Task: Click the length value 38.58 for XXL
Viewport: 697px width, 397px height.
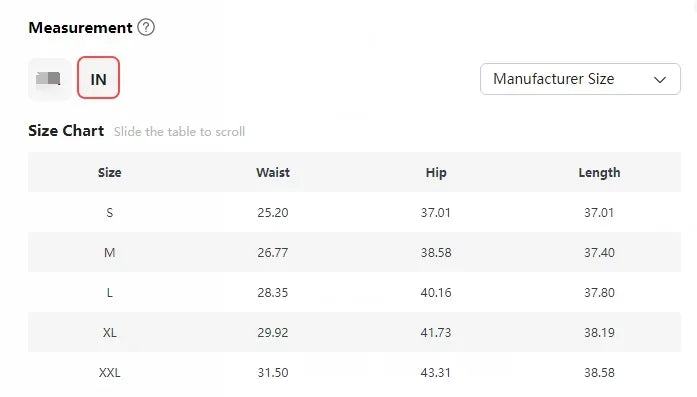Action: click(599, 373)
